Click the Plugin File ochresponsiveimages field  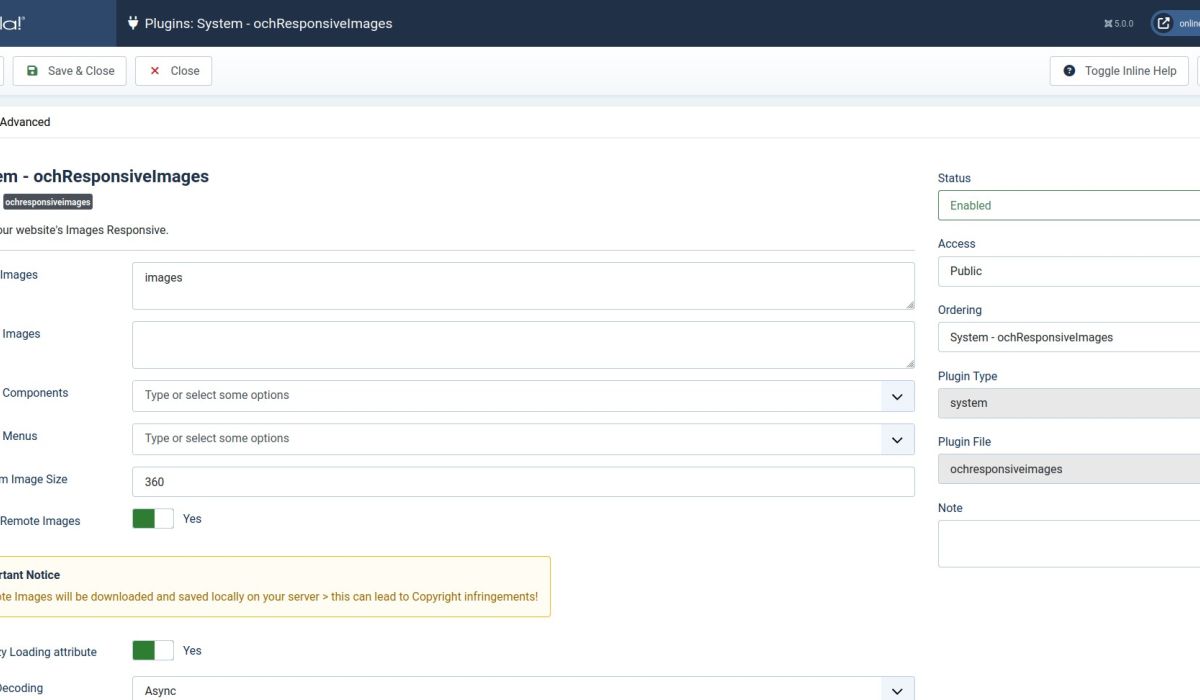1069,469
